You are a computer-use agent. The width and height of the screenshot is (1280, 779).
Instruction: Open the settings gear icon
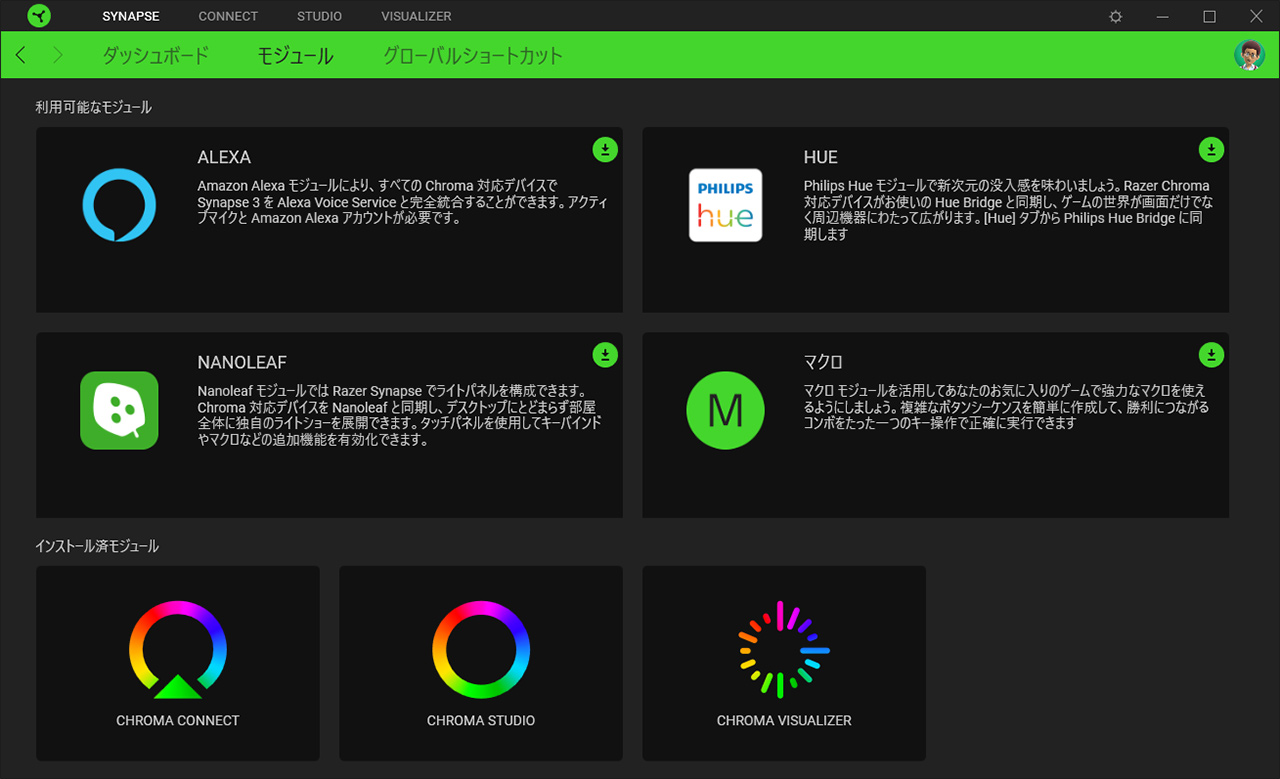point(1116,17)
